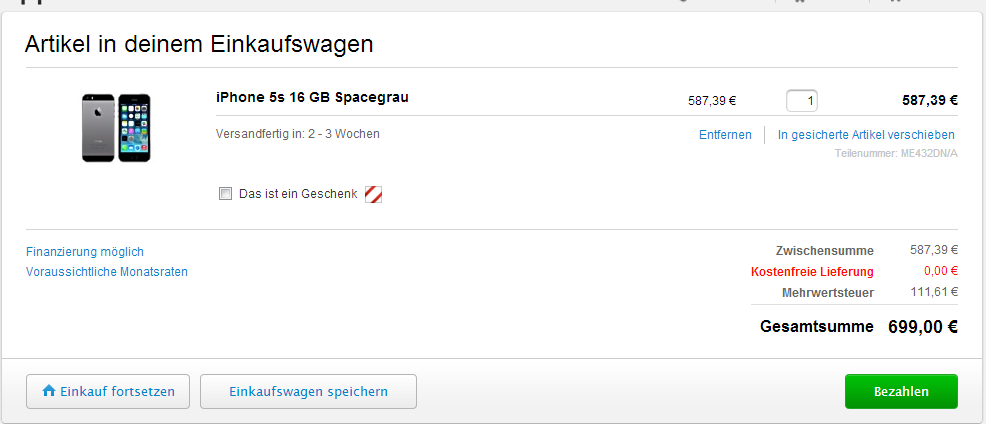The image size is (986, 424).
Task: Tick the "Das ist ein Geschenk" checkbox
Action: click(x=225, y=194)
